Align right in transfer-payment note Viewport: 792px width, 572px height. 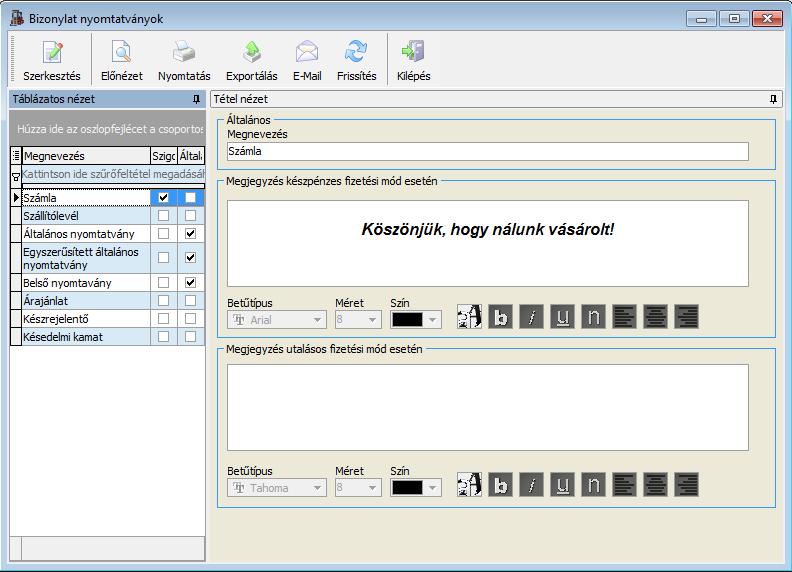point(686,485)
